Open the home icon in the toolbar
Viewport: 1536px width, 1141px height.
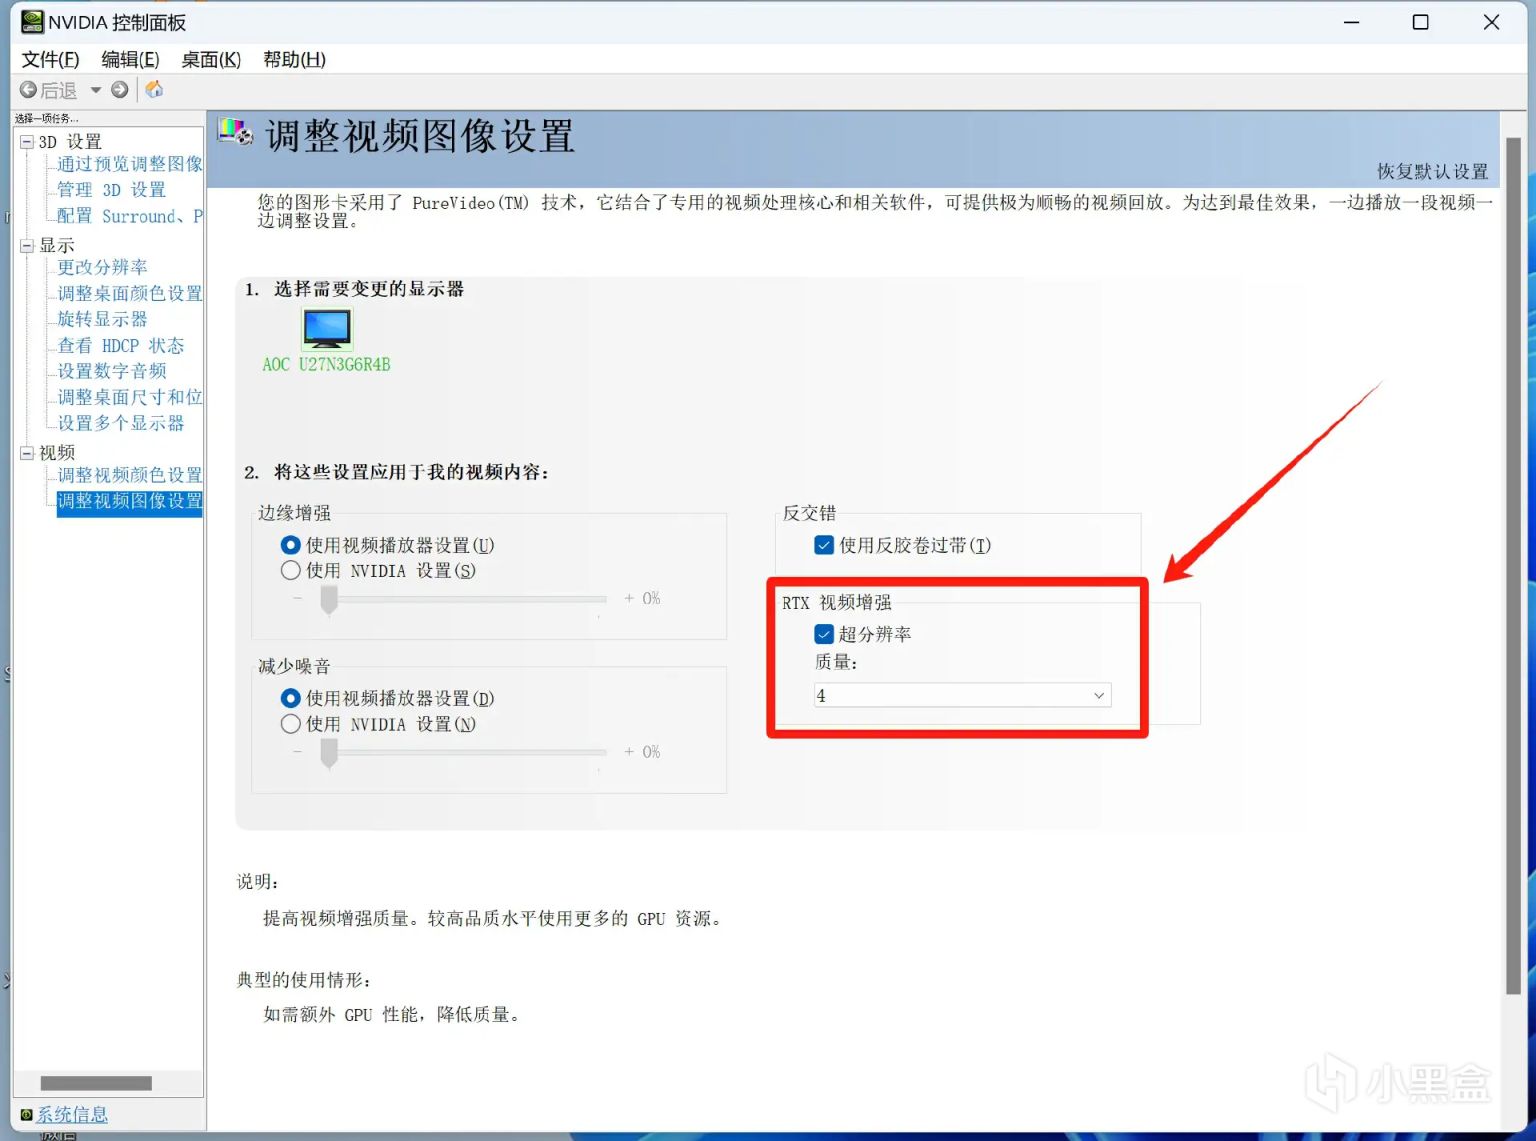tap(154, 90)
